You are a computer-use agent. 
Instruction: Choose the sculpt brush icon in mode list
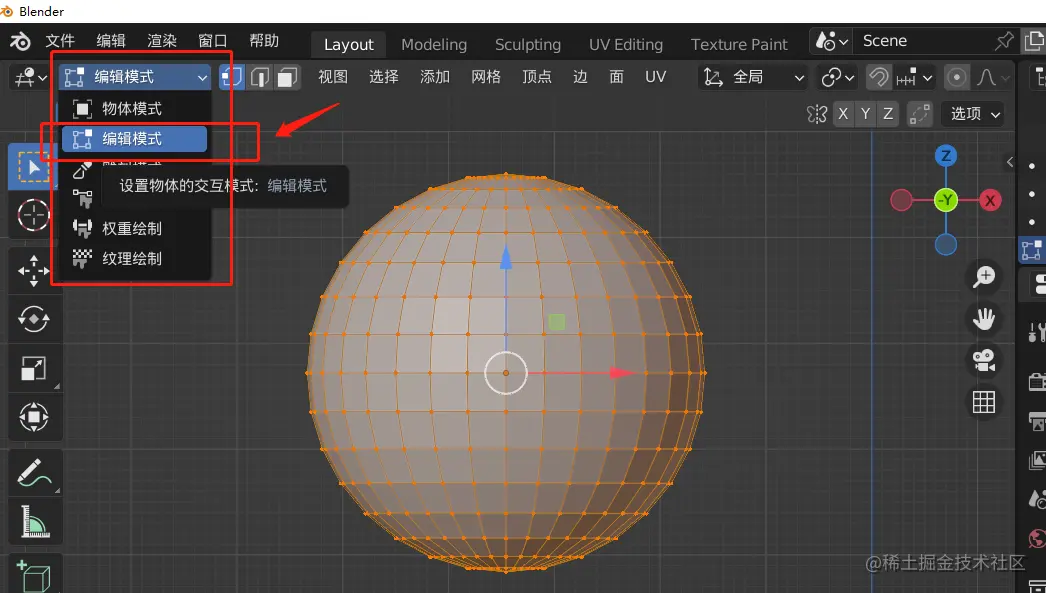81,171
